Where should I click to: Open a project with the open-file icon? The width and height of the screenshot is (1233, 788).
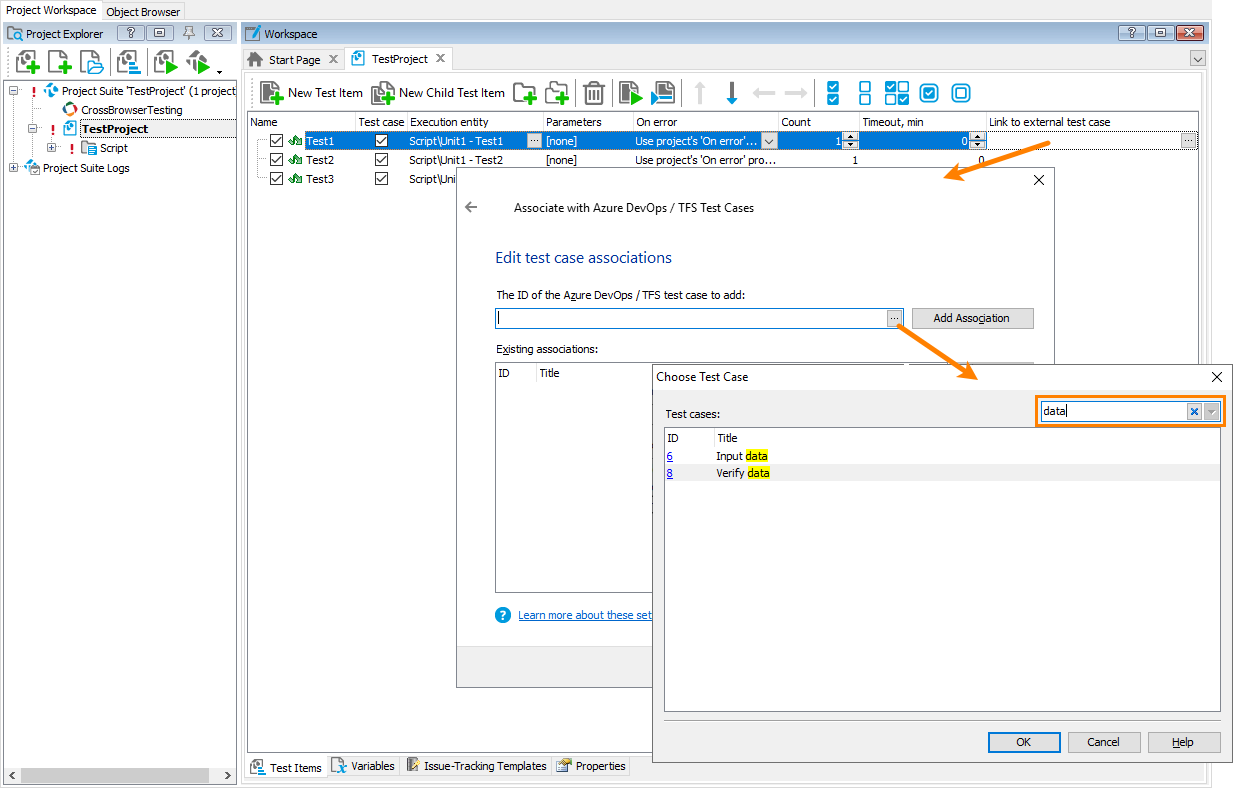[x=91, y=62]
